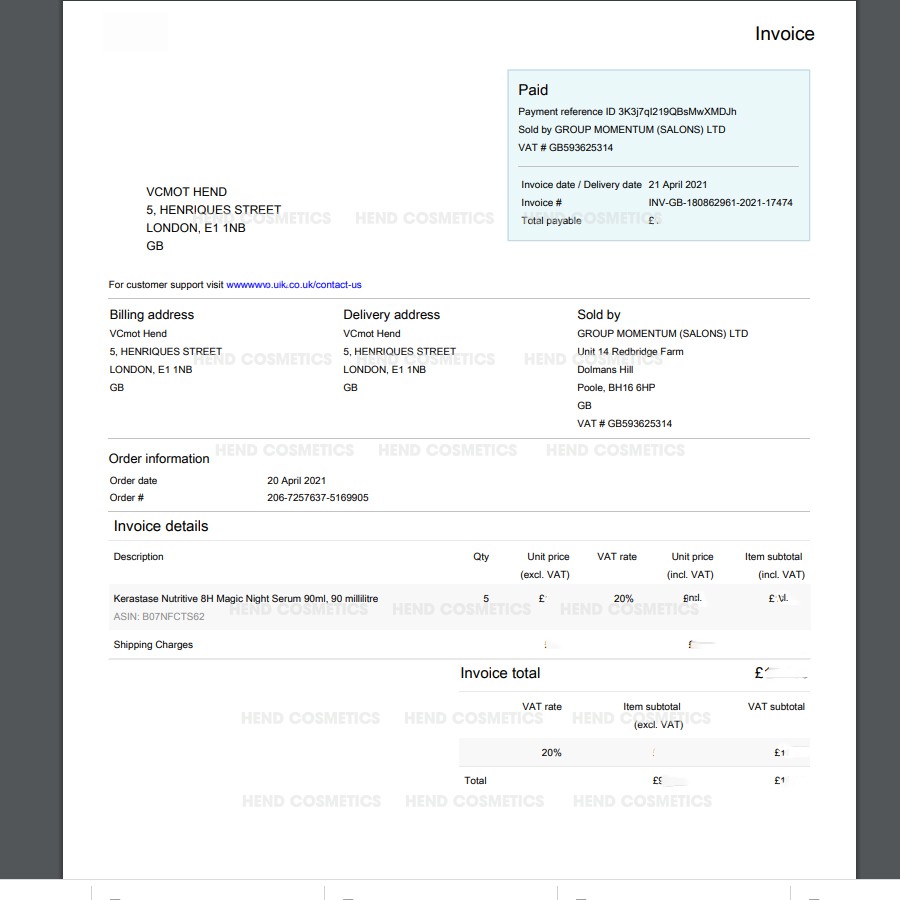900x900 pixels.
Task: Click invoice number INV-GB-180862961-2021-17474
Action: [x=720, y=203]
